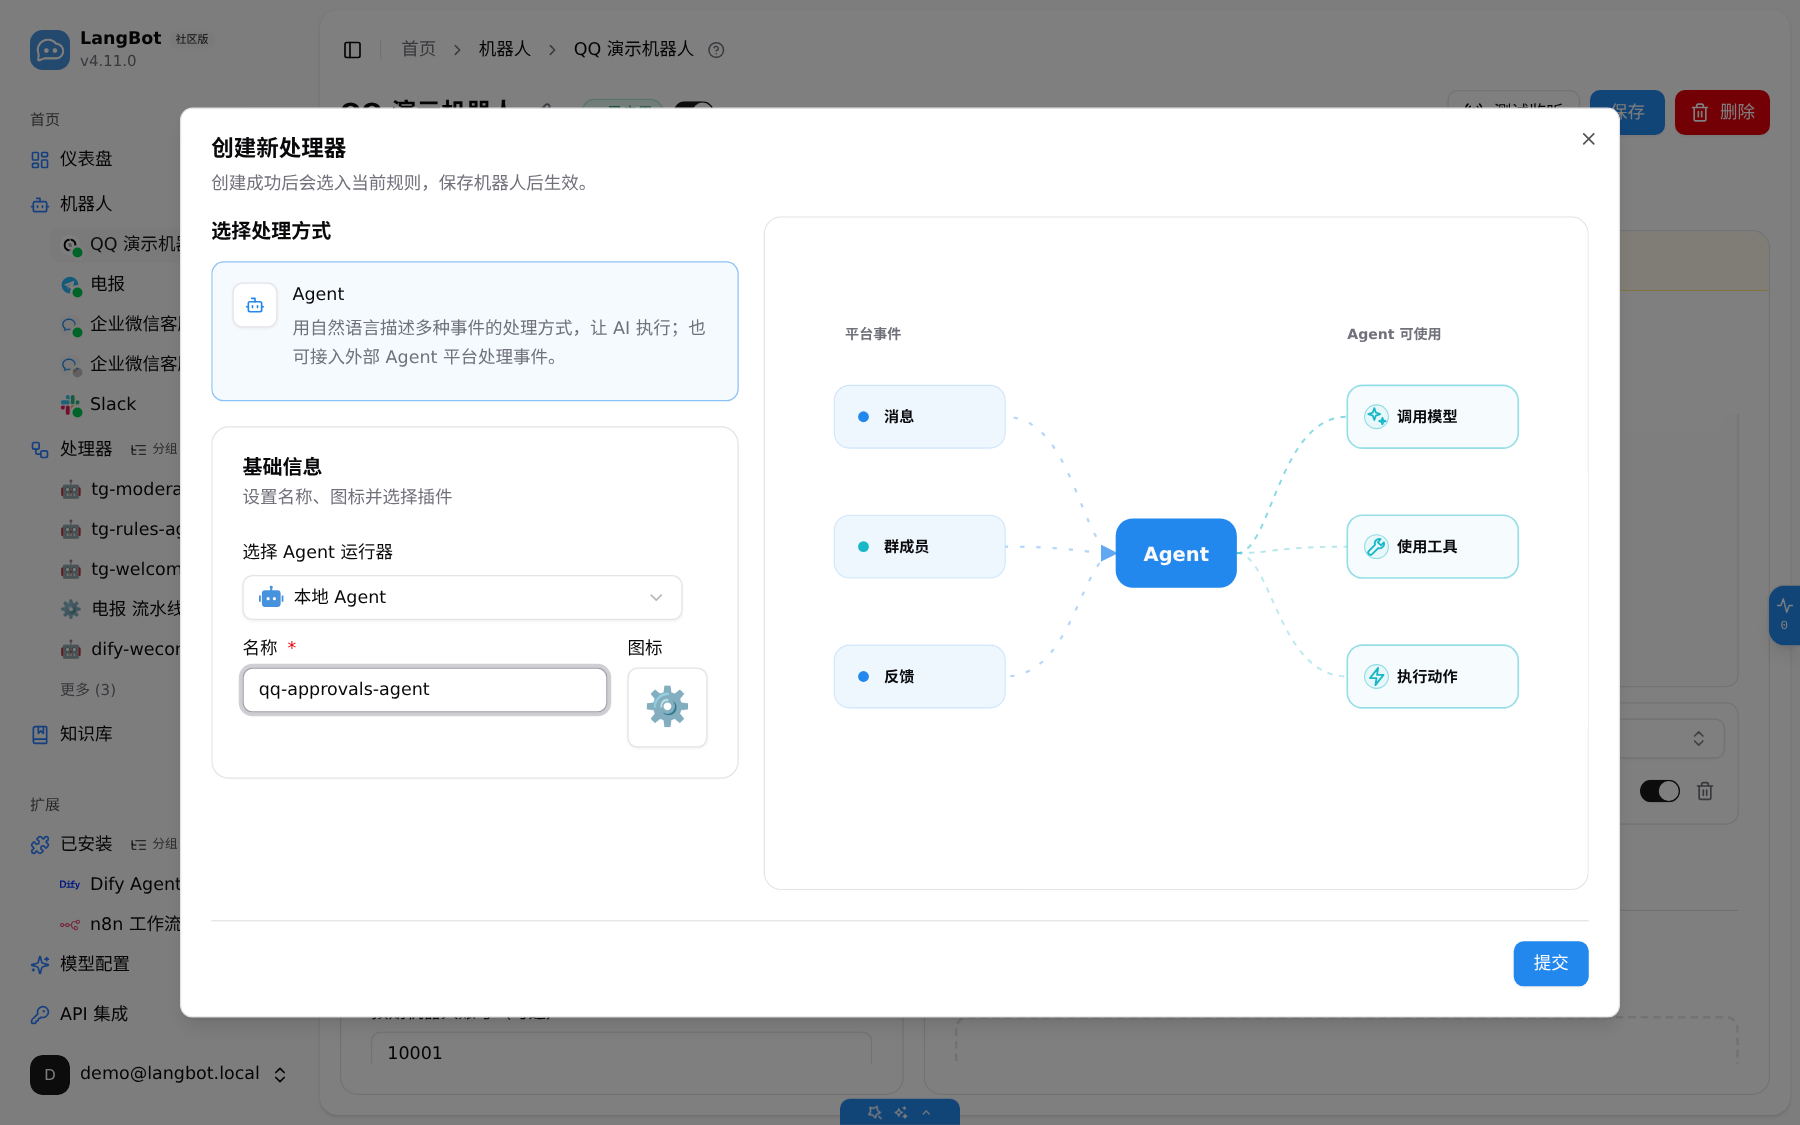
Task: Click the 消息 platform event node
Action: (x=919, y=416)
